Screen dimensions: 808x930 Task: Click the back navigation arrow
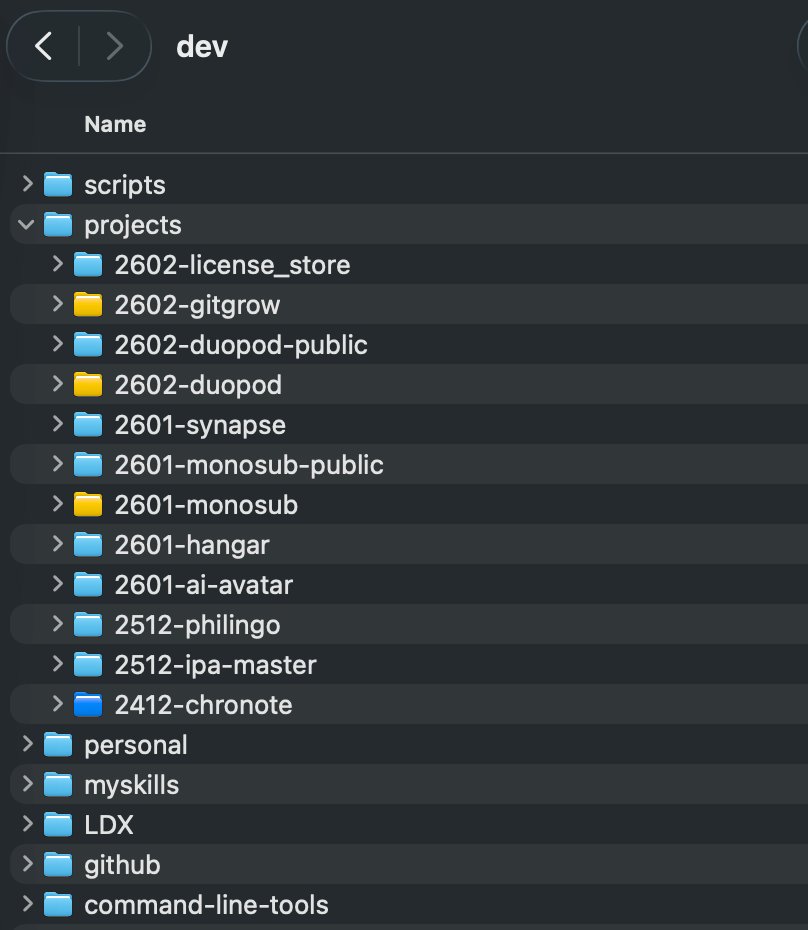tap(43, 46)
